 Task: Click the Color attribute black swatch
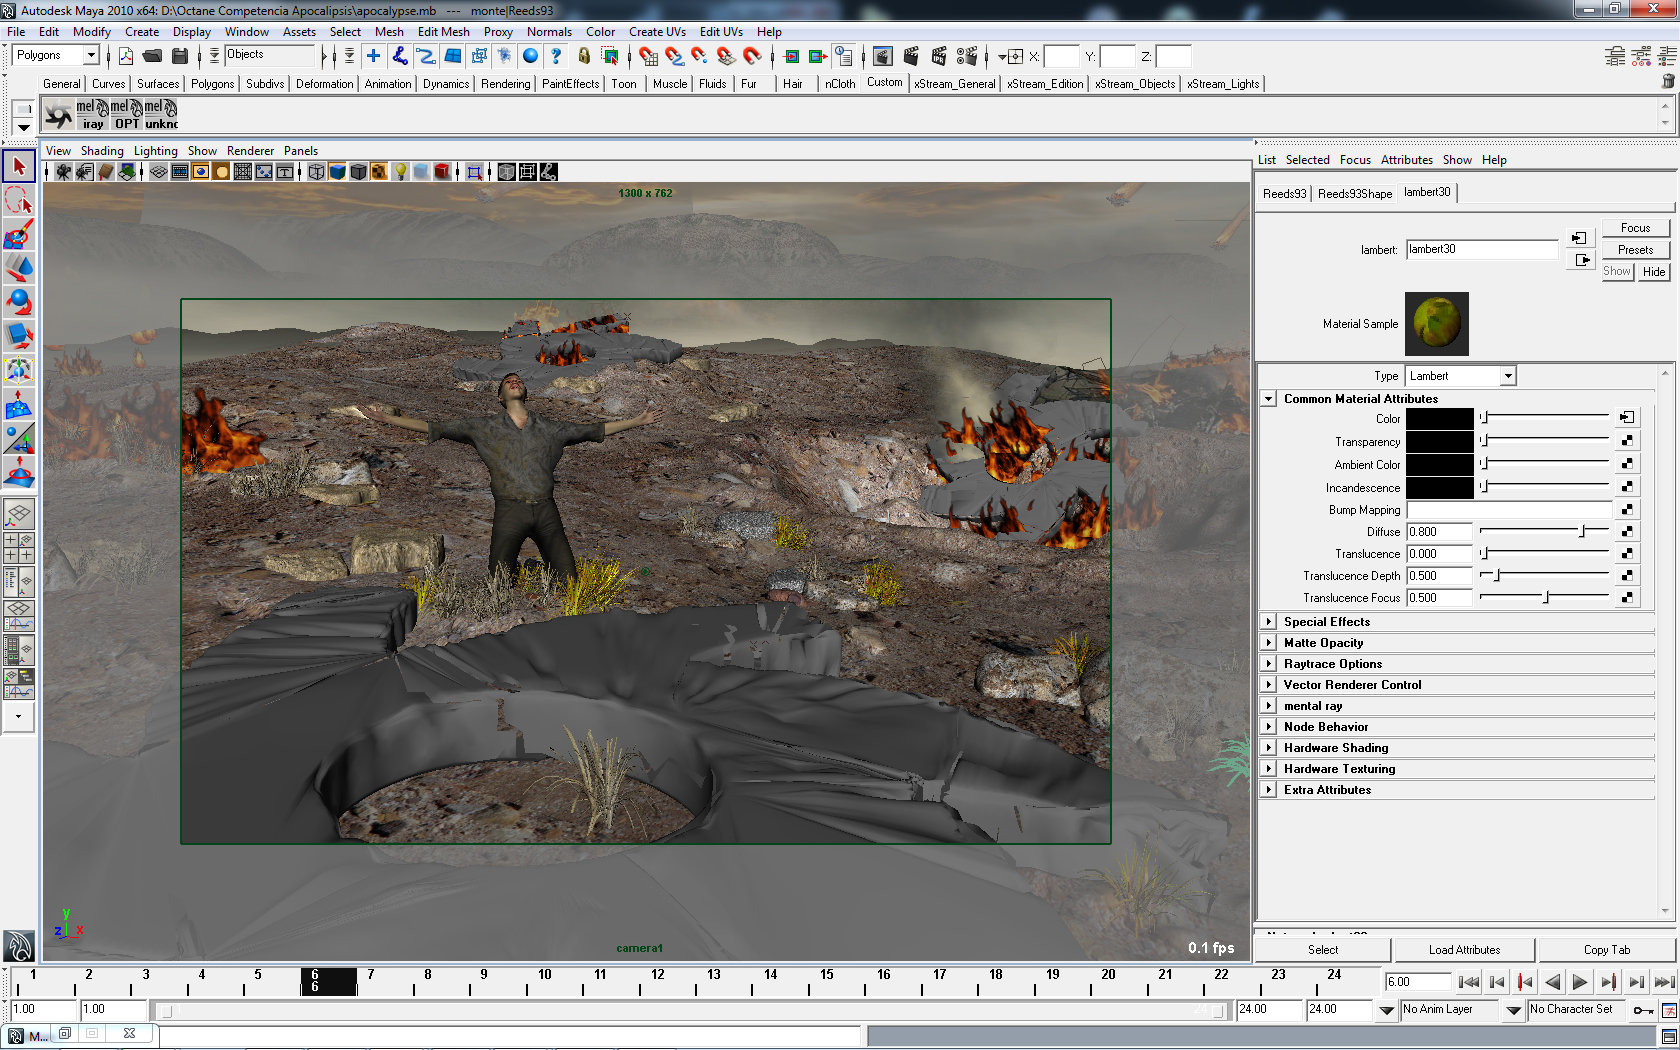pos(1440,419)
